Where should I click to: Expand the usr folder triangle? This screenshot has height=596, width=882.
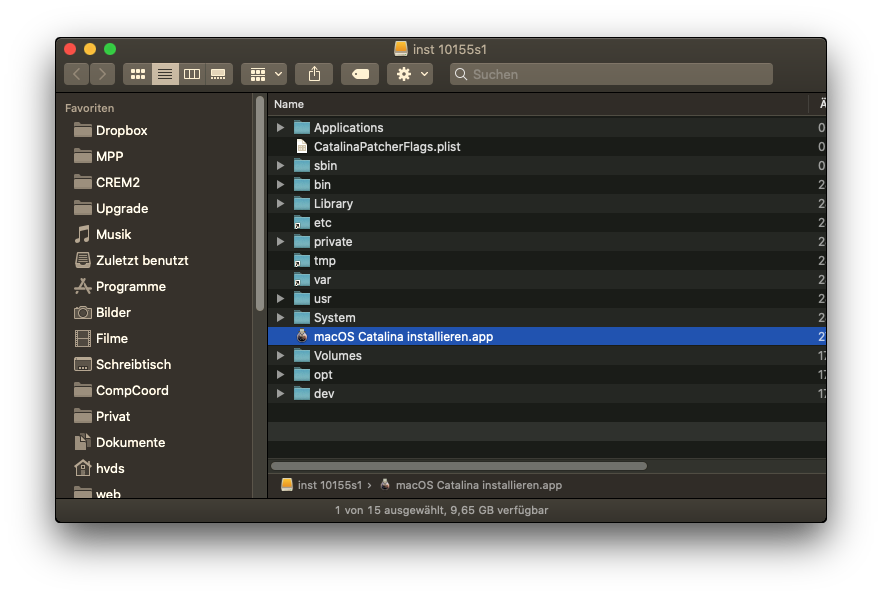[280, 299]
